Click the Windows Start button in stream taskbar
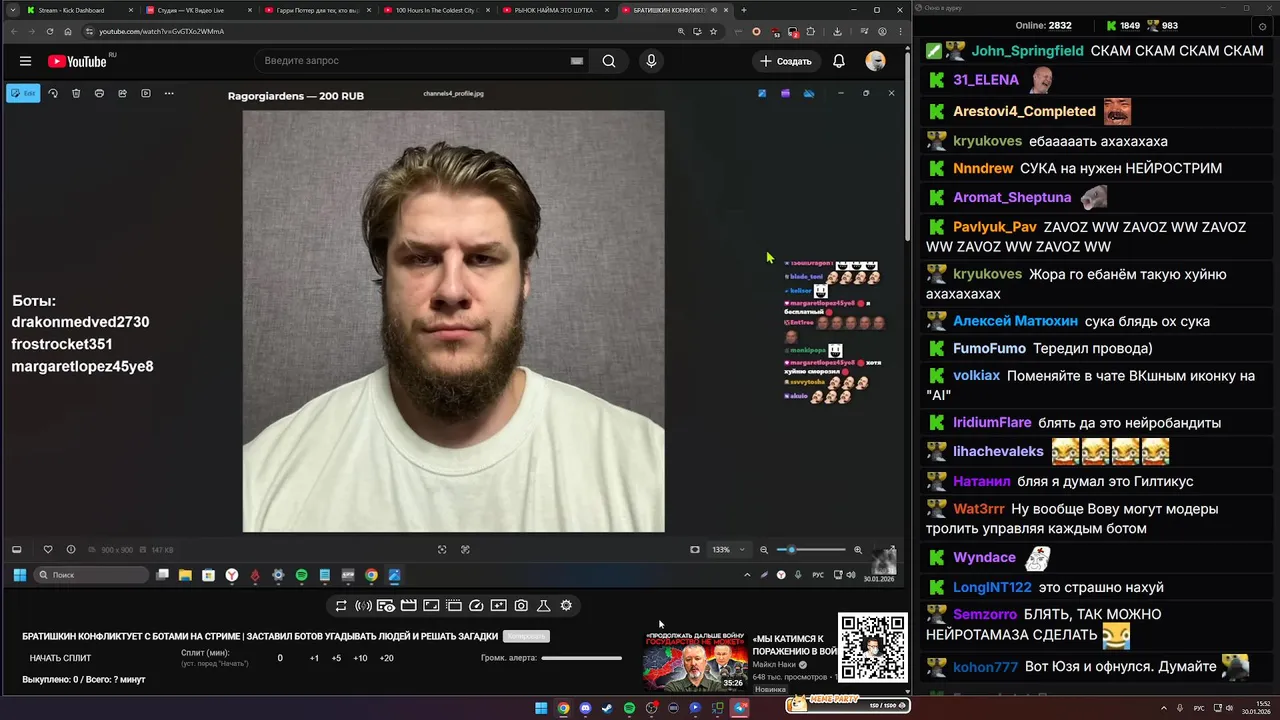This screenshot has width=1280, height=720. [x=19, y=575]
